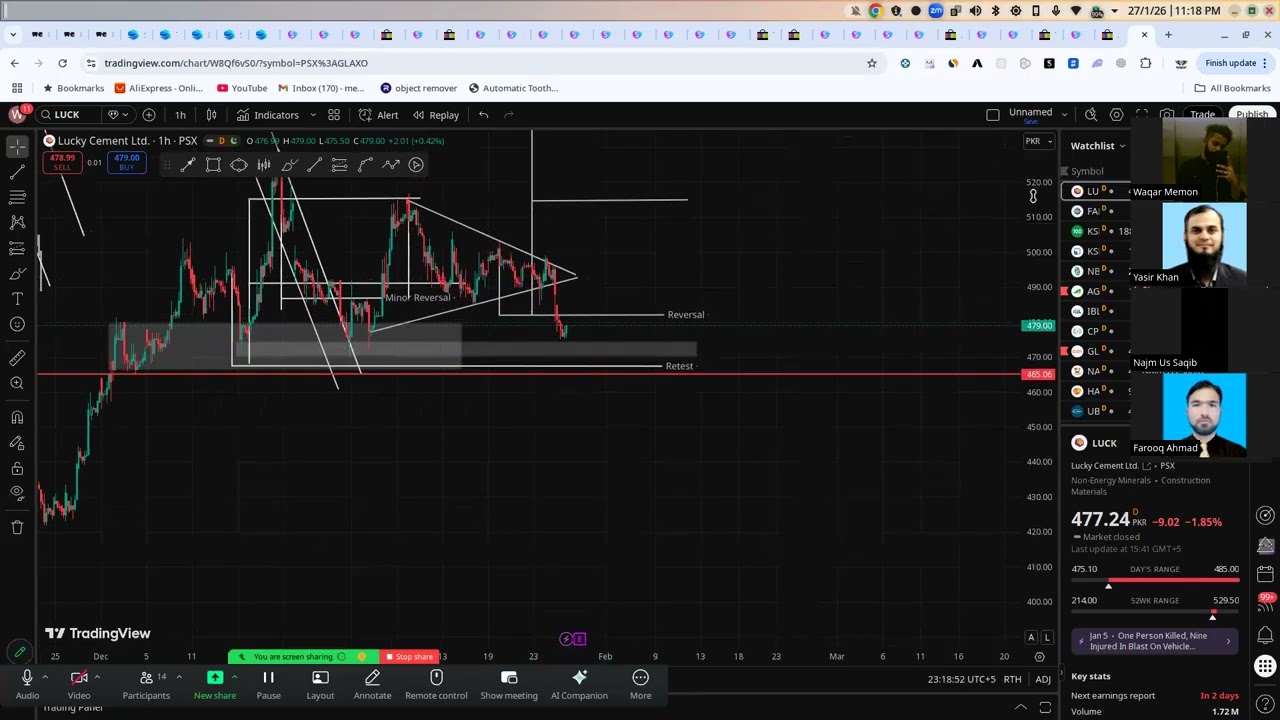Toggle log scale with the L button
Viewport: 1280px width, 720px height.
pos(1047,638)
